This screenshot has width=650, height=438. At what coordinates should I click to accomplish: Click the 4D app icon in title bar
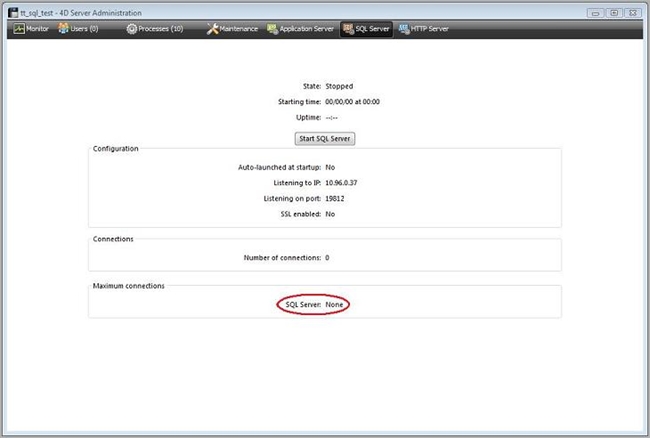point(13,12)
